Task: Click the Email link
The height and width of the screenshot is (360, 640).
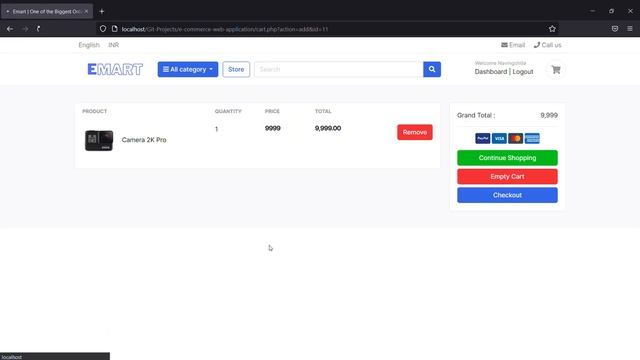Action: [513, 45]
